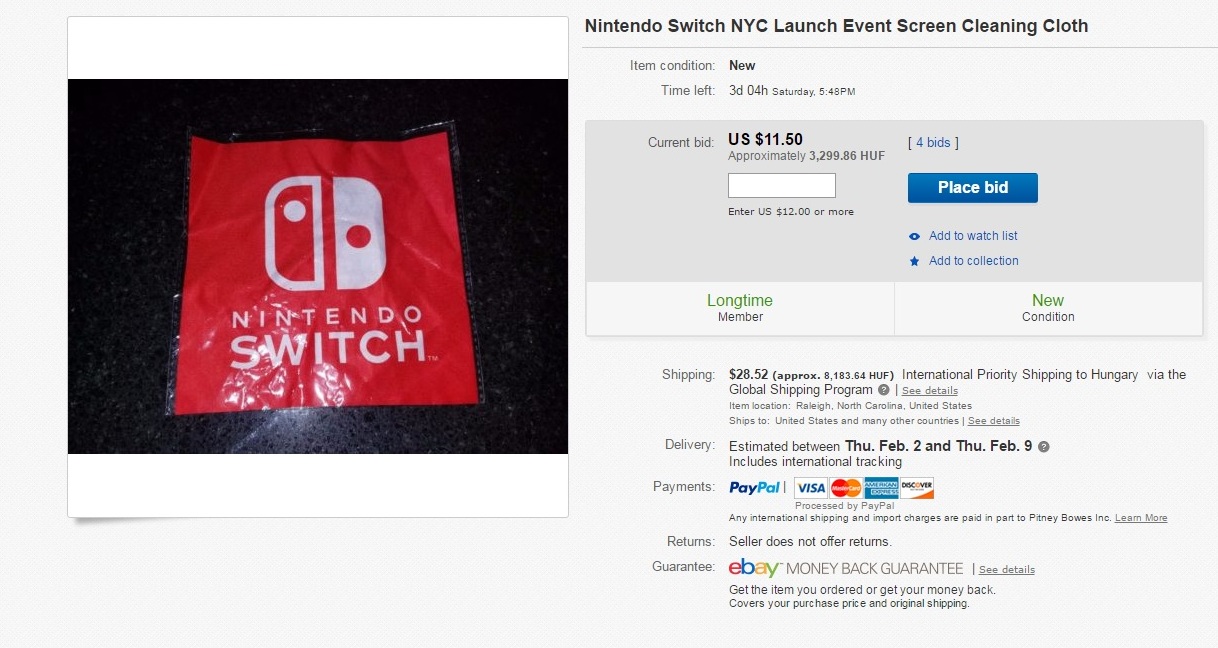The image size is (1218, 648).
Task: Click the Add to collection link
Action: coord(973,261)
